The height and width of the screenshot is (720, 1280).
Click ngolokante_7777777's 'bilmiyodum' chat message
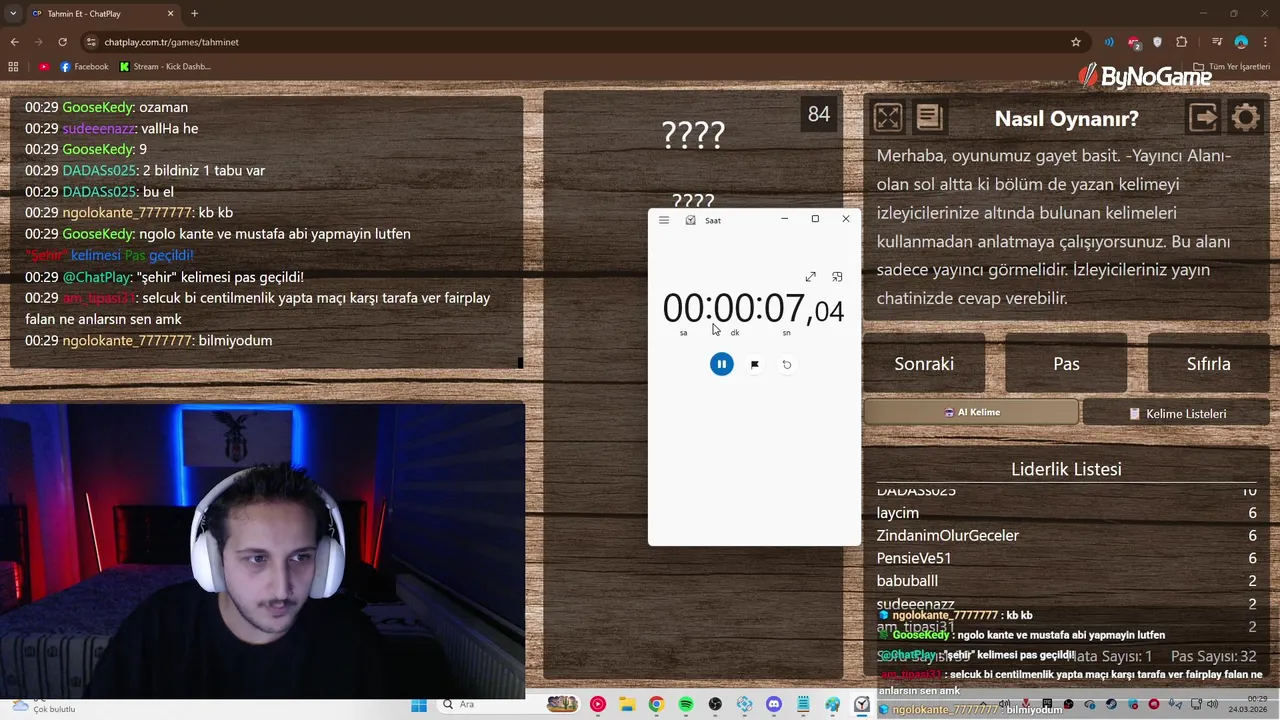[148, 341]
